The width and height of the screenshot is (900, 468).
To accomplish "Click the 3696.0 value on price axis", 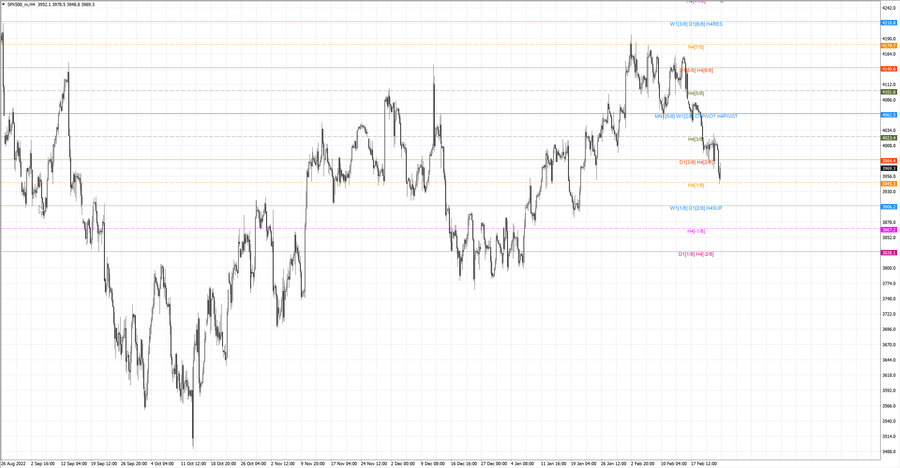I will click(x=889, y=329).
